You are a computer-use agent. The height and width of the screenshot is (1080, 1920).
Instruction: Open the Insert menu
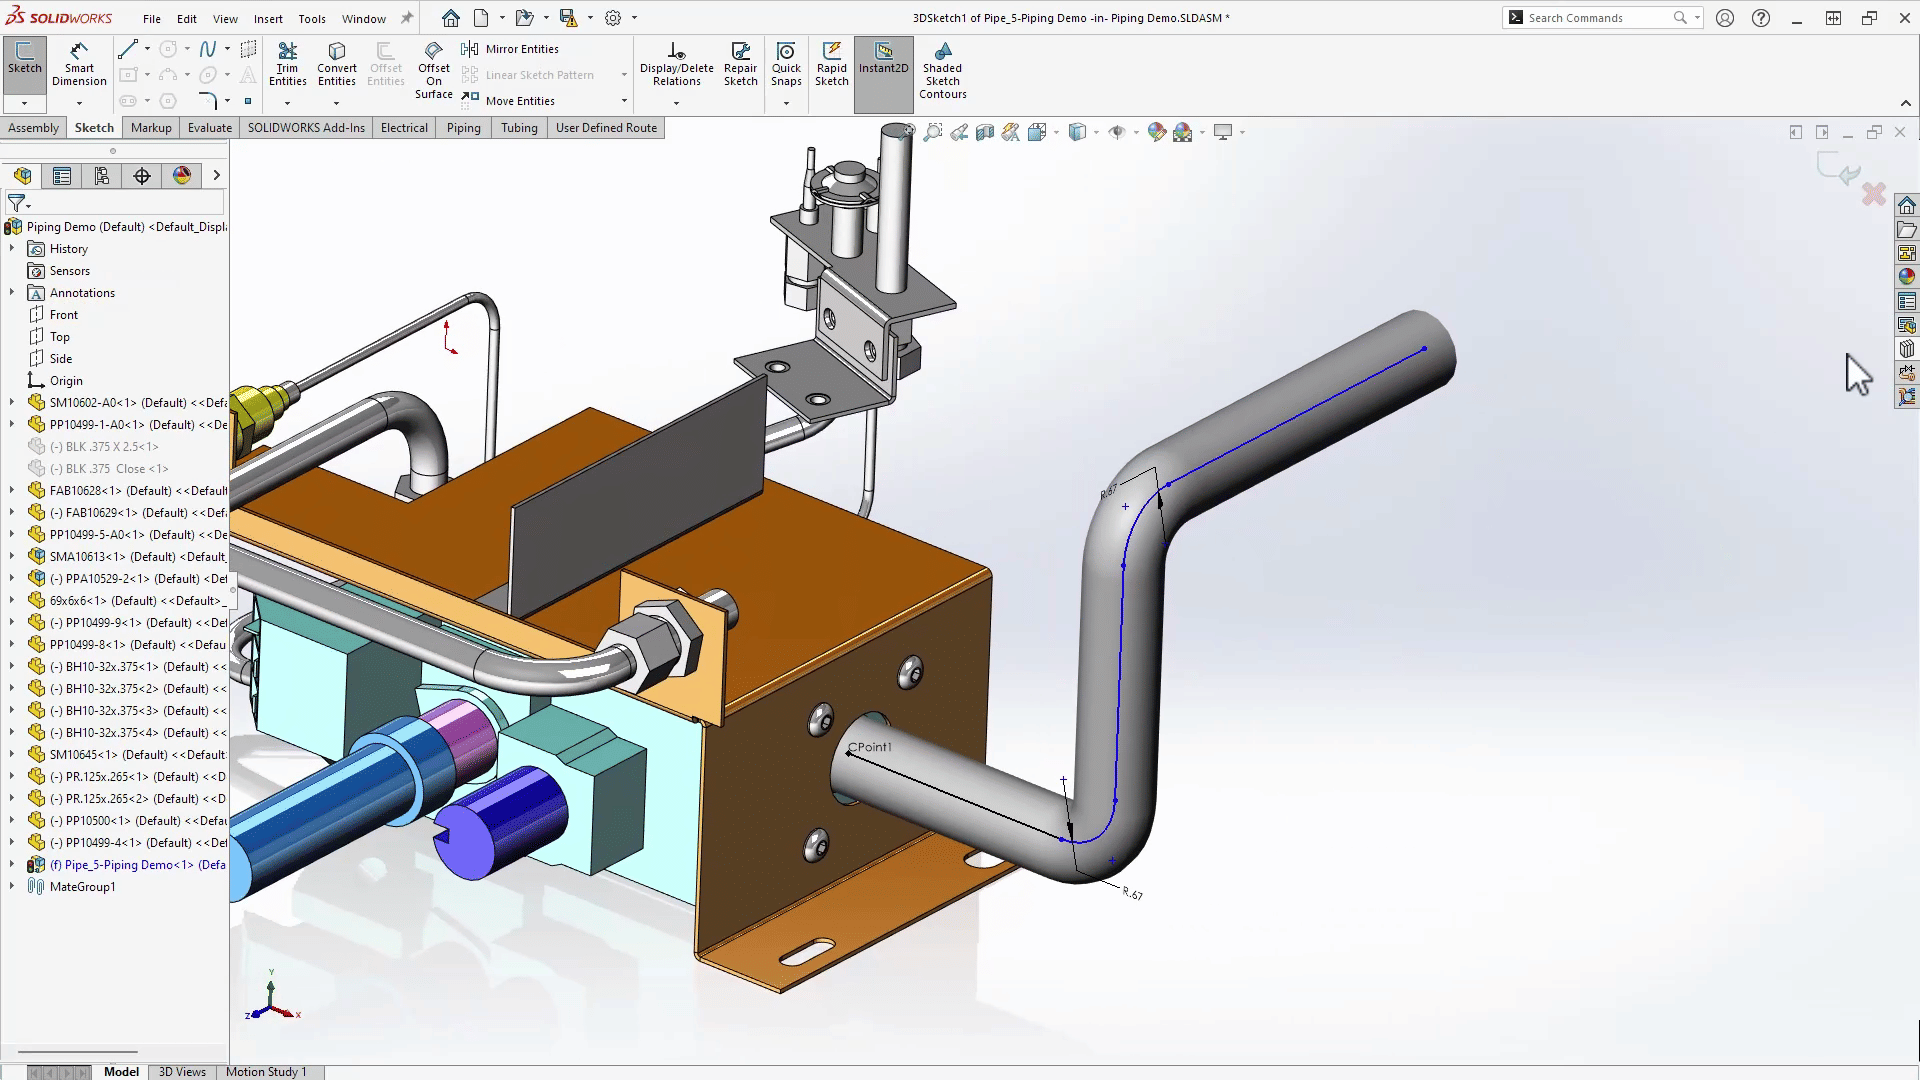tap(268, 18)
